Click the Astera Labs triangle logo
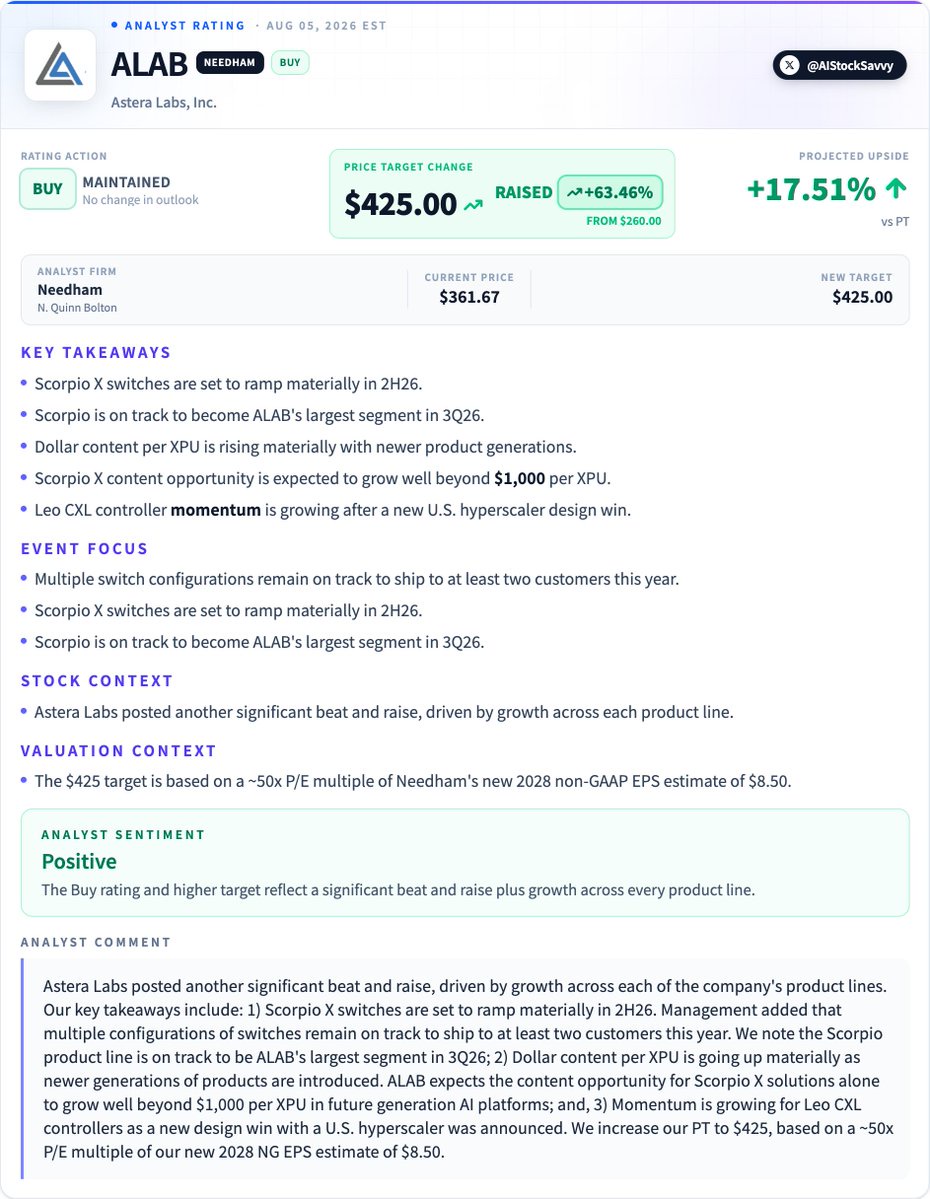Screen dimensions: 930x1199 tap(60, 65)
